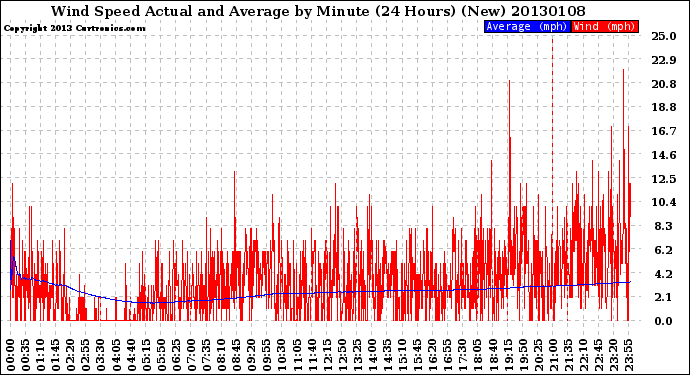This screenshot has height=375, width=690.
Task: Click the 12:50 time axis label
Action: [341, 355]
